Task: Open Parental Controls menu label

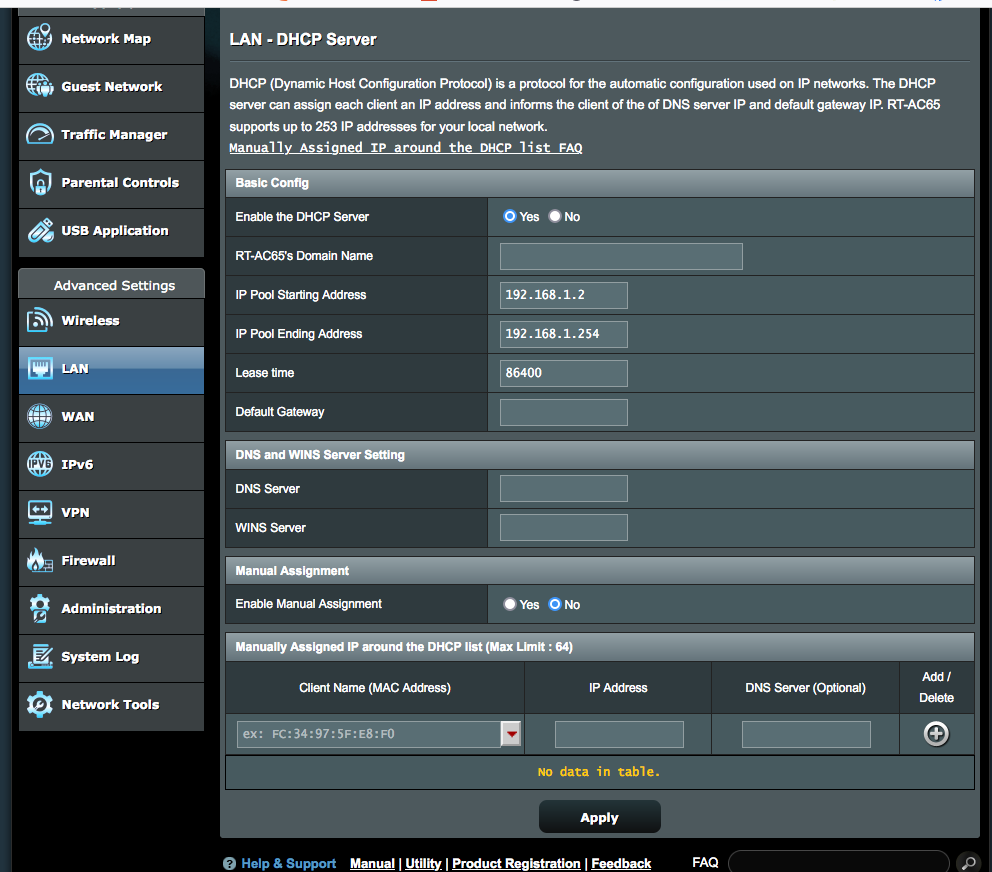Action: point(120,183)
